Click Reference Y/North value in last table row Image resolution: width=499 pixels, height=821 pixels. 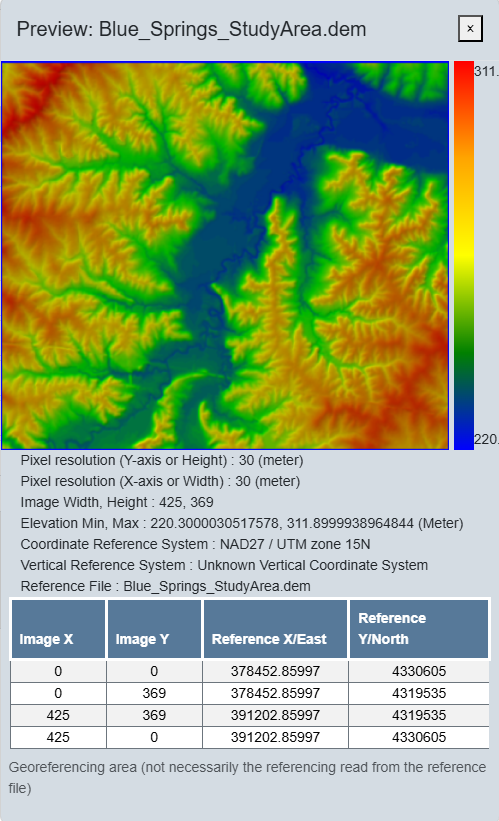pos(419,737)
